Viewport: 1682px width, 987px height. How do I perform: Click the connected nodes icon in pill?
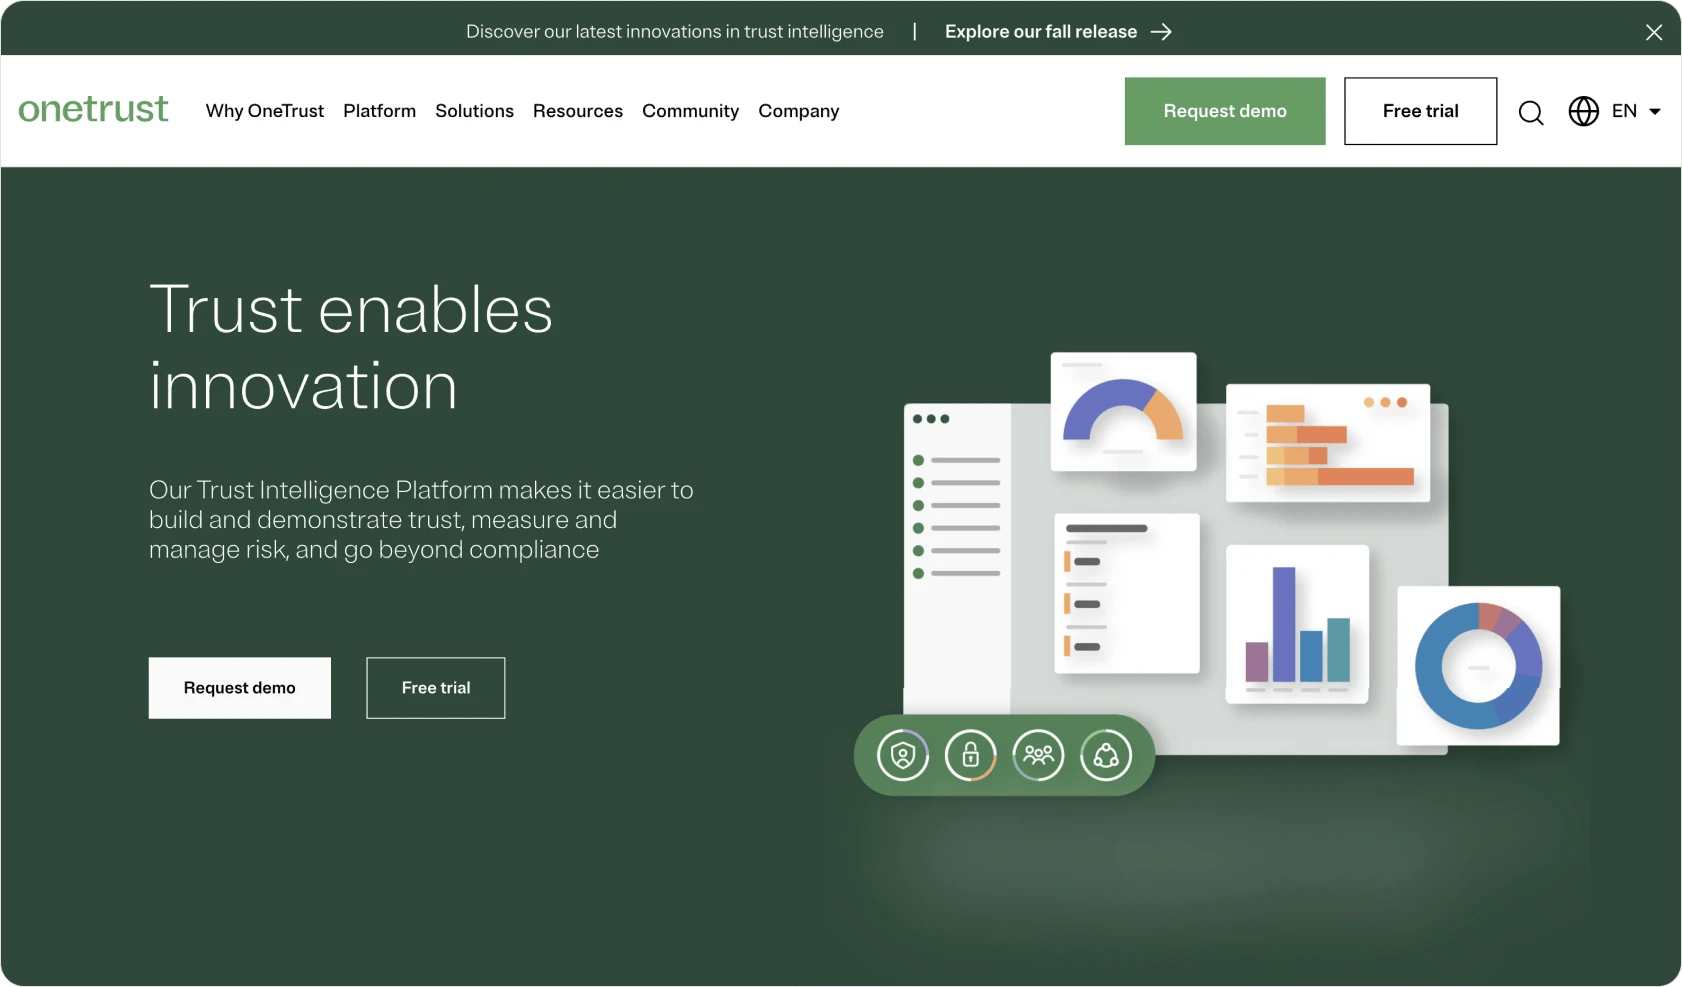pos(1106,755)
